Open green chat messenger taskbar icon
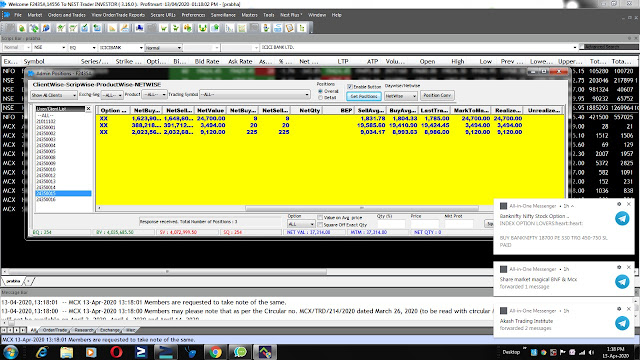 pos(240,352)
